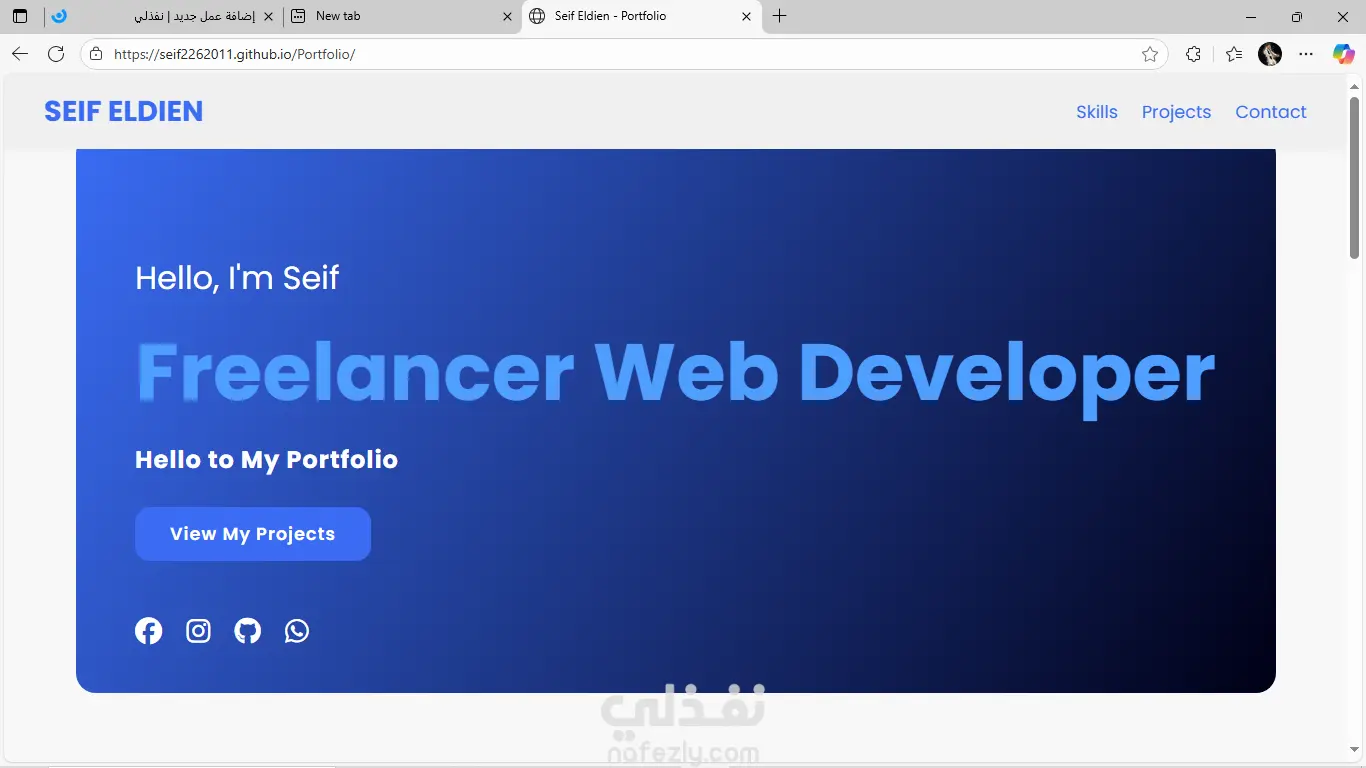Restore down the browser window
Viewport: 1366px width, 768px height.
pyautogui.click(x=1297, y=16)
